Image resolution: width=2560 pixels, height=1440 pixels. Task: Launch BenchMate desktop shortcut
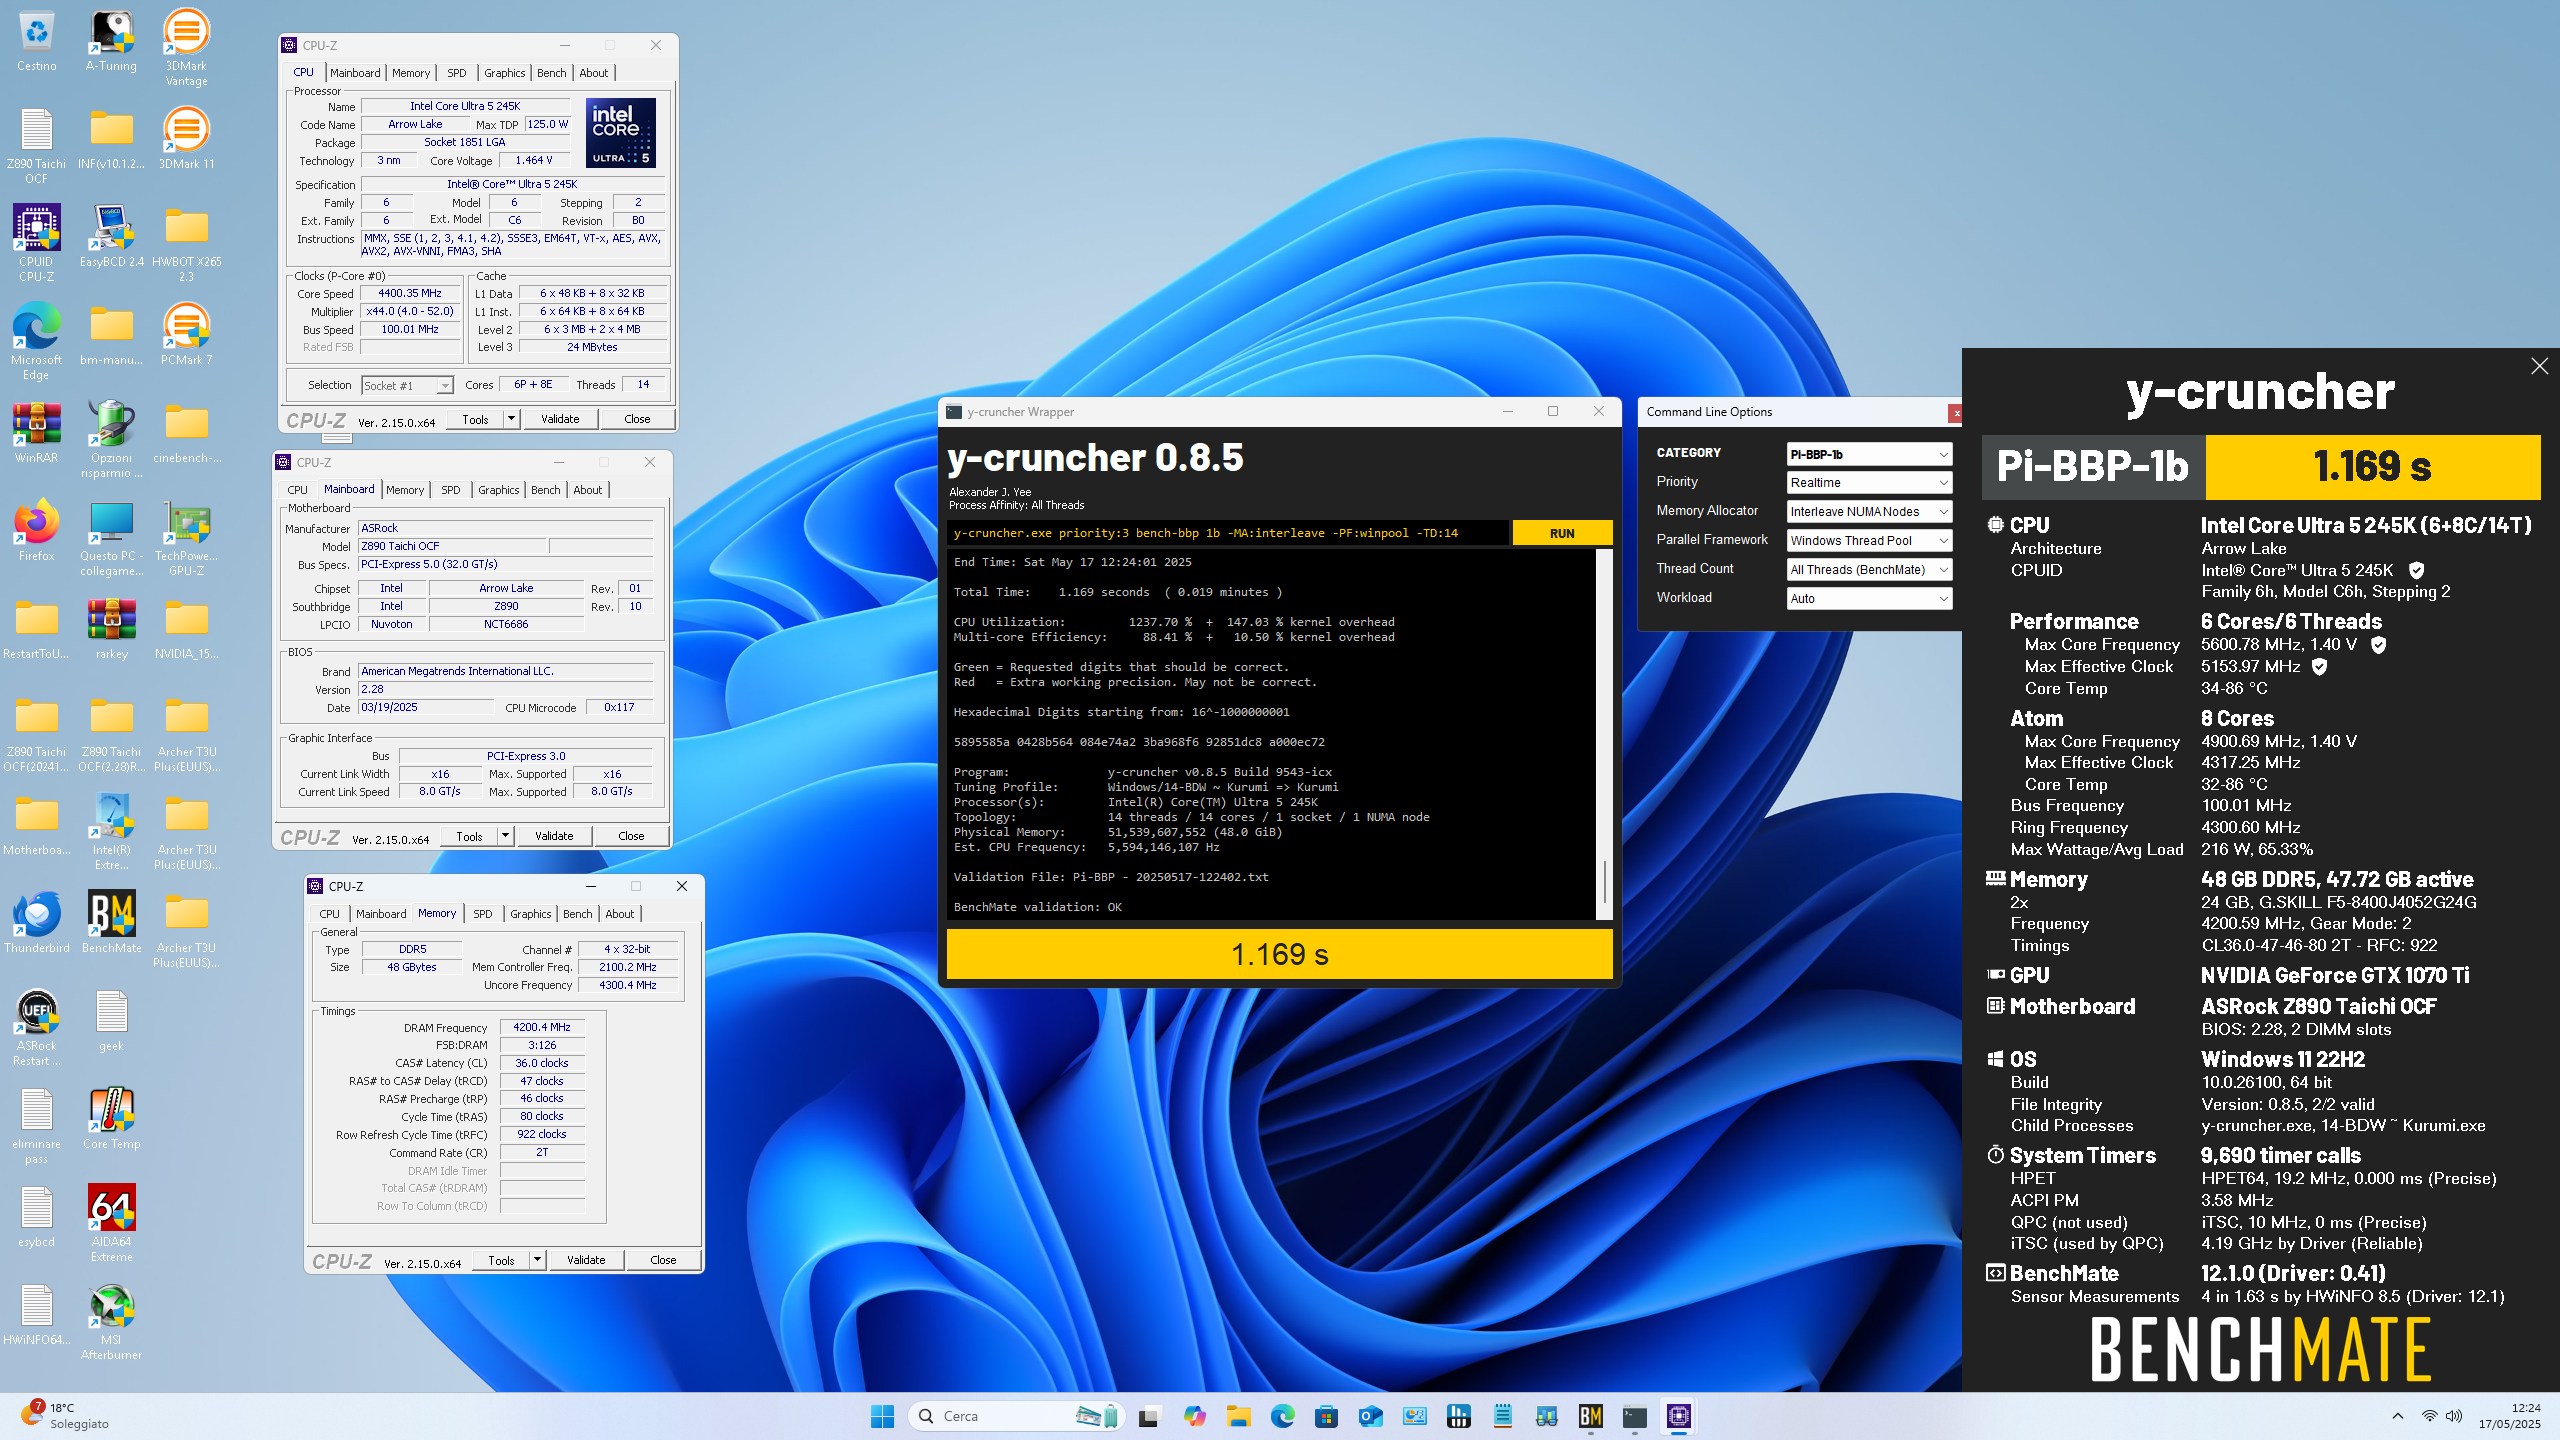[x=111, y=922]
